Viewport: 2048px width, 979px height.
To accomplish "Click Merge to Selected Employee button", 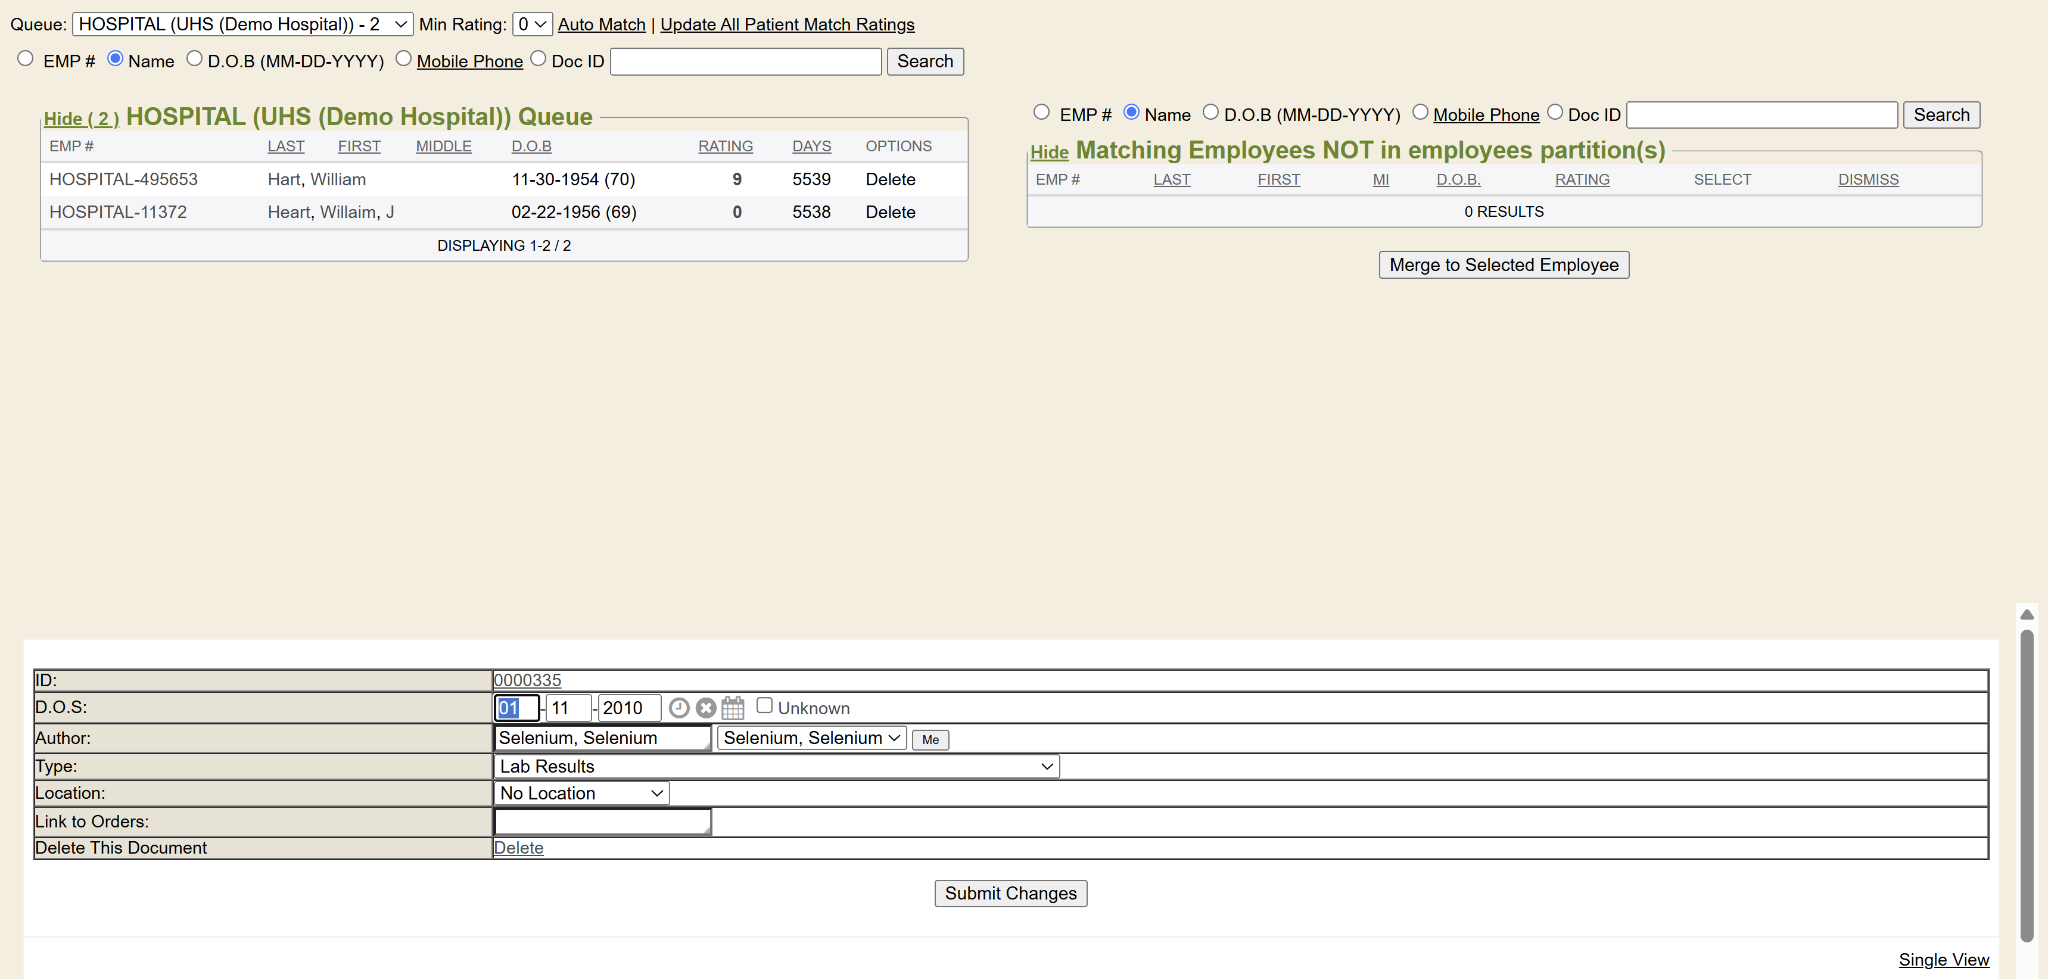I will (1503, 265).
